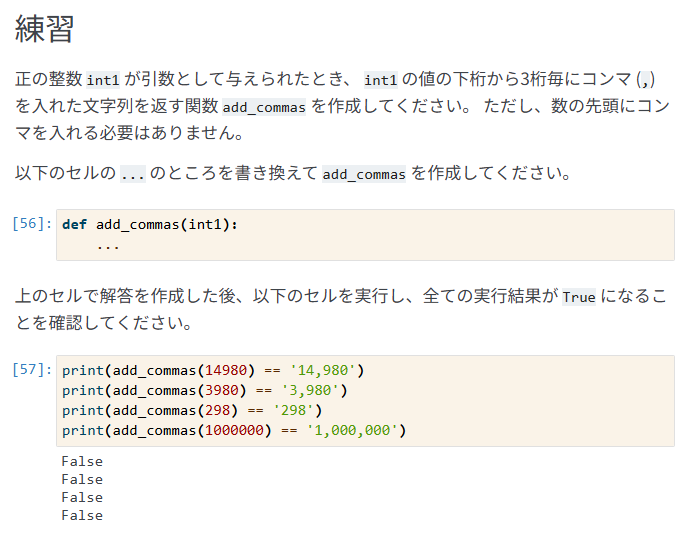Click the inline comma code in first paragraph
The height and width of the screenshot is (543, 693).
click(x=647, y=80)
